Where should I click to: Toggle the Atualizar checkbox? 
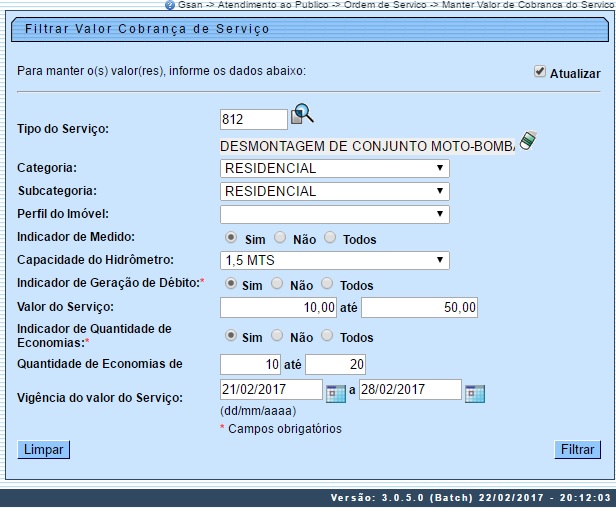click(540, 72)
